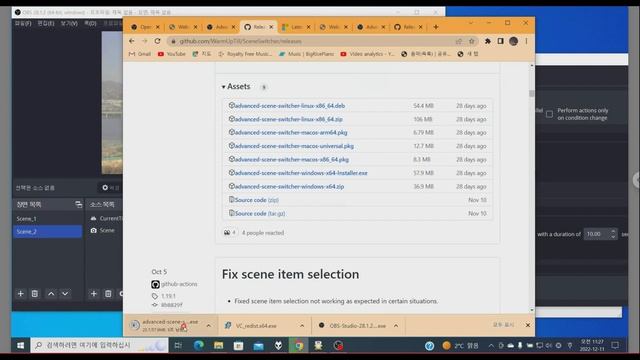Screen dimensions: 640x360
Task: Open Windows notification center
Action: [x=615, y=345]
